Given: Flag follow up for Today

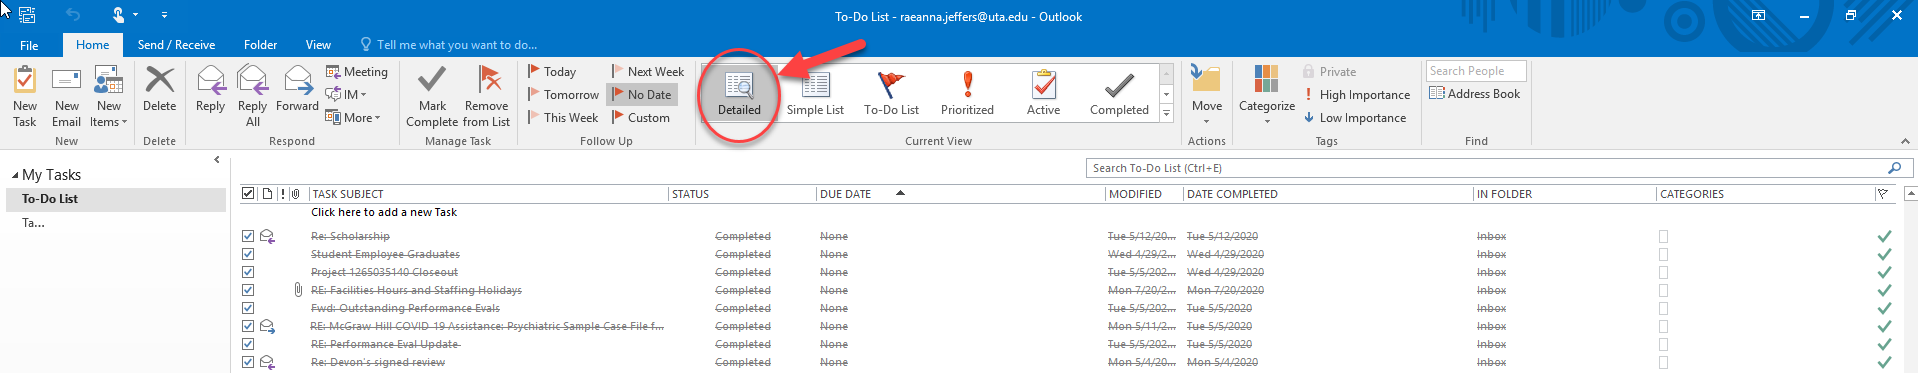Looking at the screenshot, I should coord(552,72).
